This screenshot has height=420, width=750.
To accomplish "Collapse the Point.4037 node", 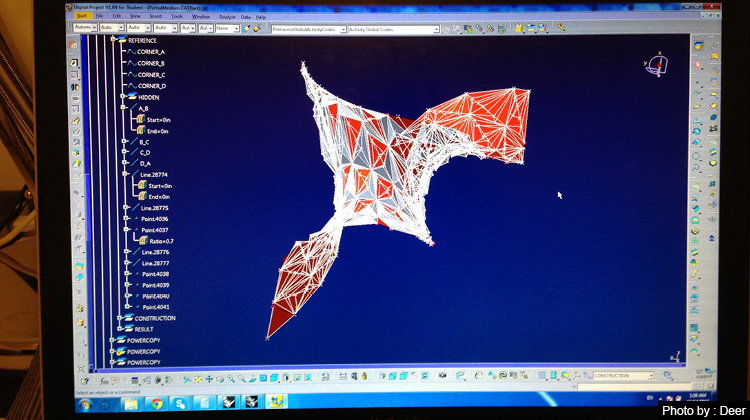I will pos(126,229).
